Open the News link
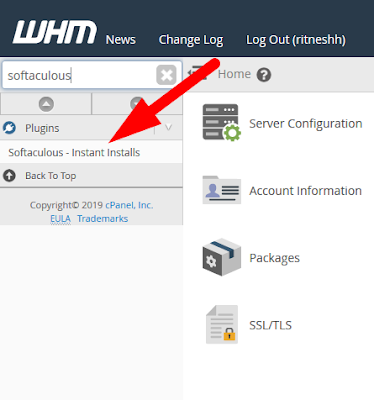374x400 pixels. [121, 40]
